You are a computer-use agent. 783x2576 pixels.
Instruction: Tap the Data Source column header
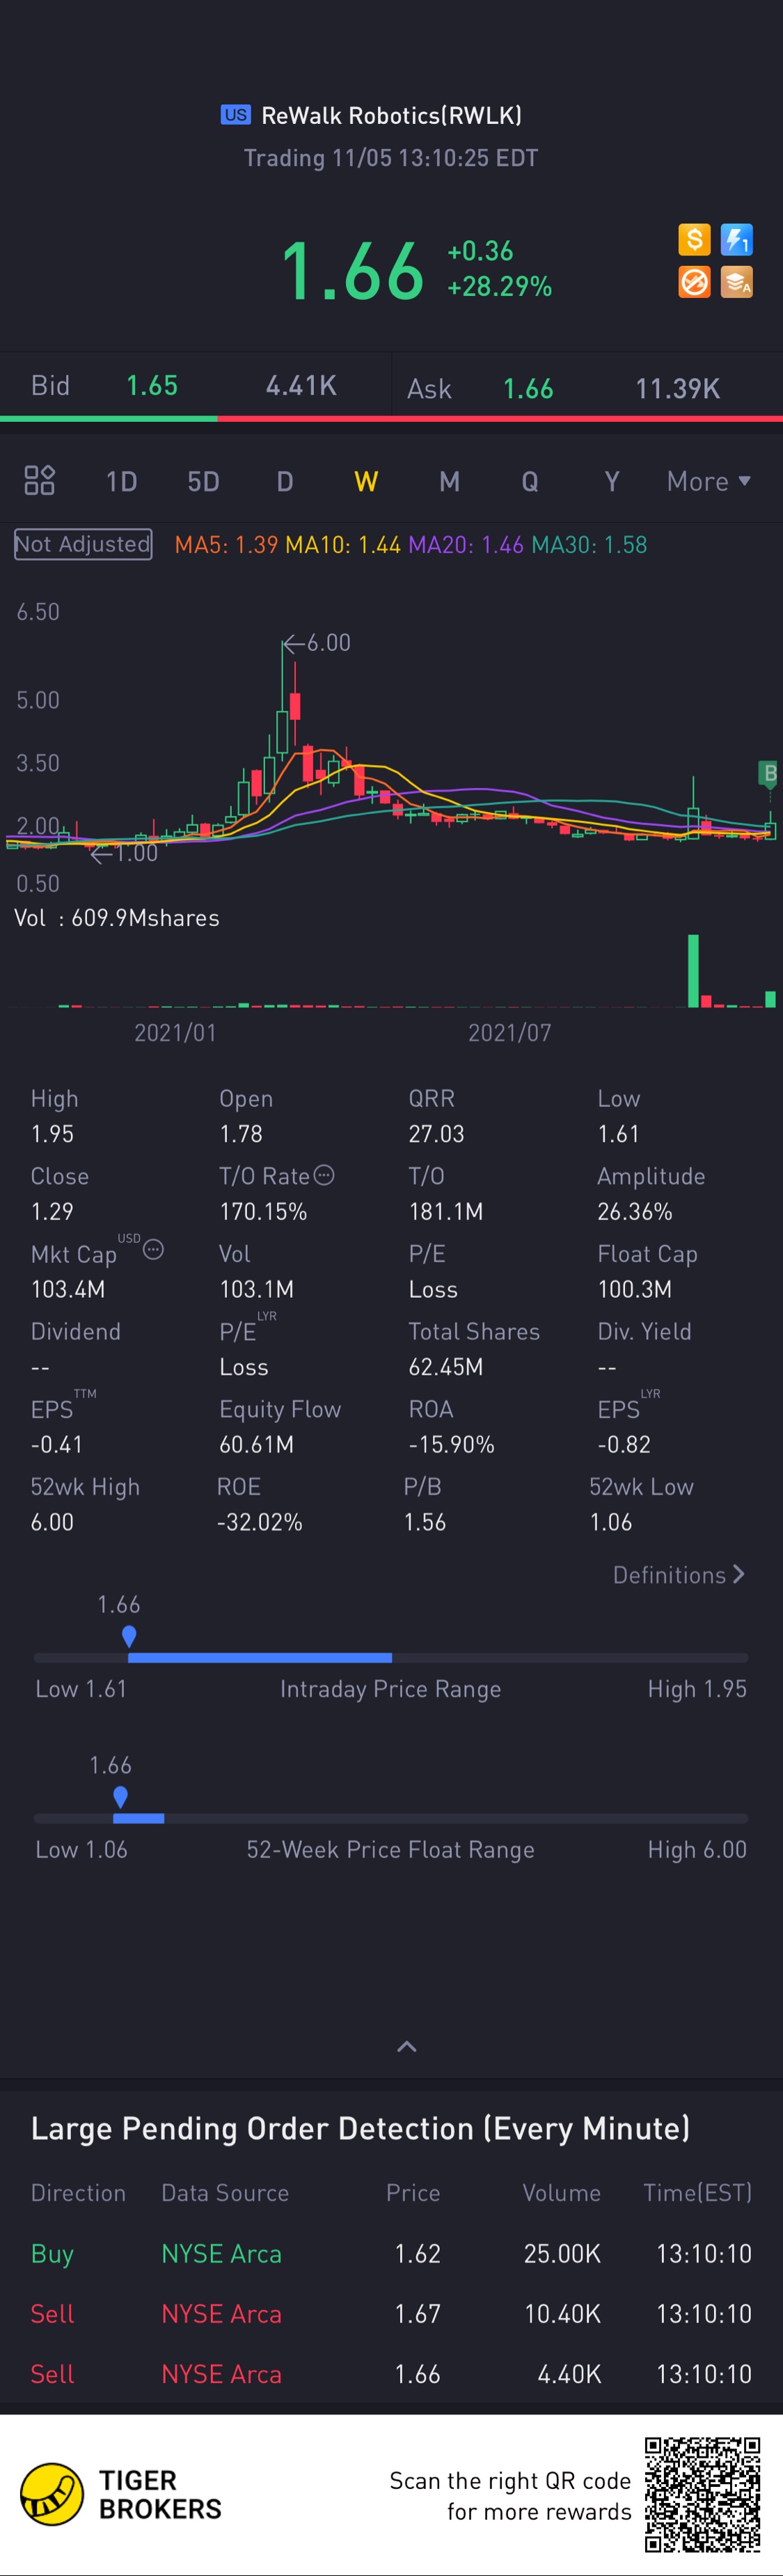point(225,2193)
